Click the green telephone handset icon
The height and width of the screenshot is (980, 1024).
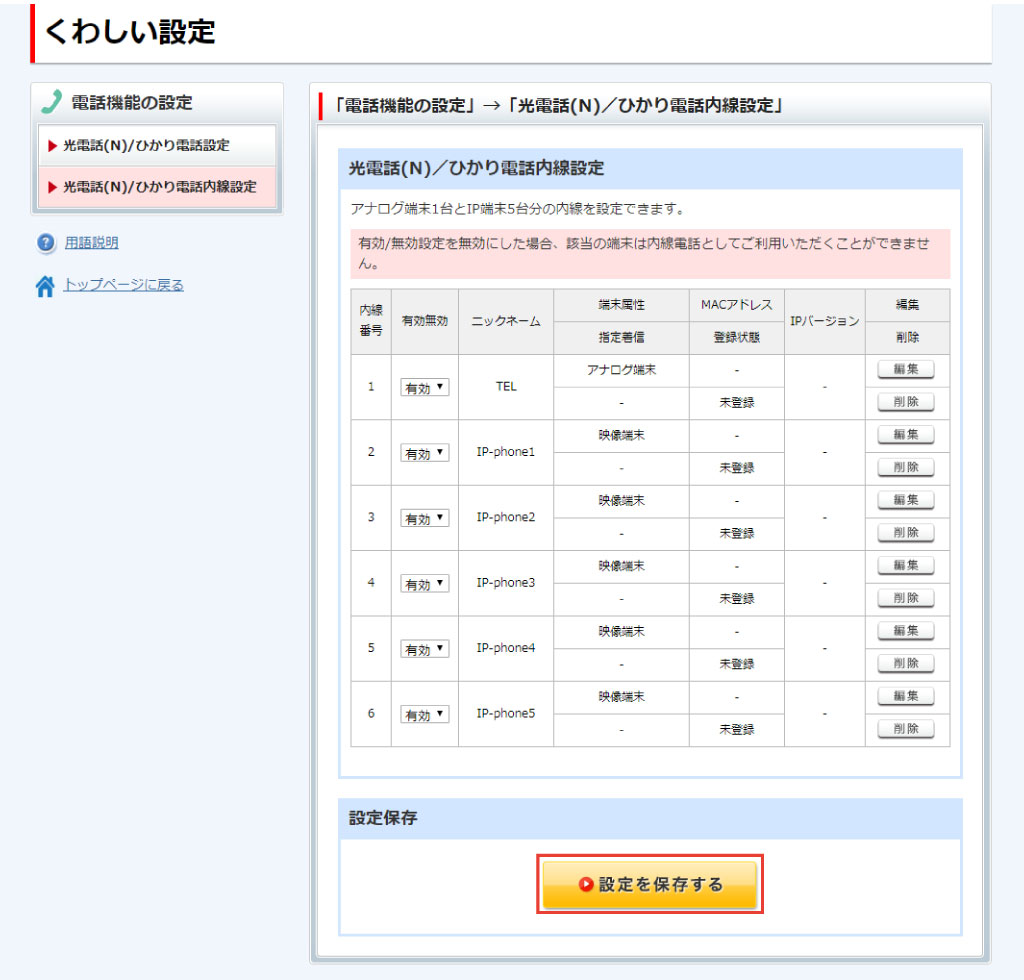52,102
